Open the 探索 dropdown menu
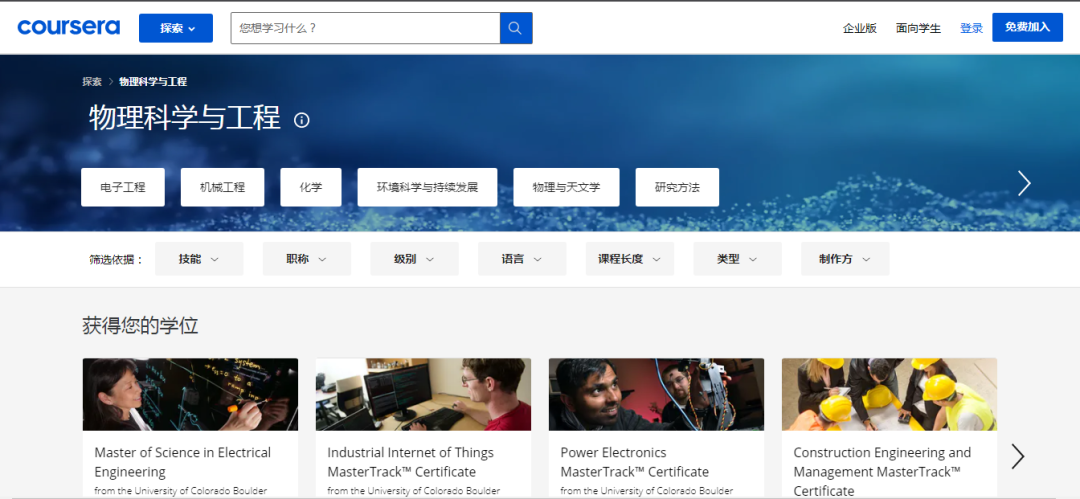The width and height of the screenshot is (1080, 499). pos(176,28)
